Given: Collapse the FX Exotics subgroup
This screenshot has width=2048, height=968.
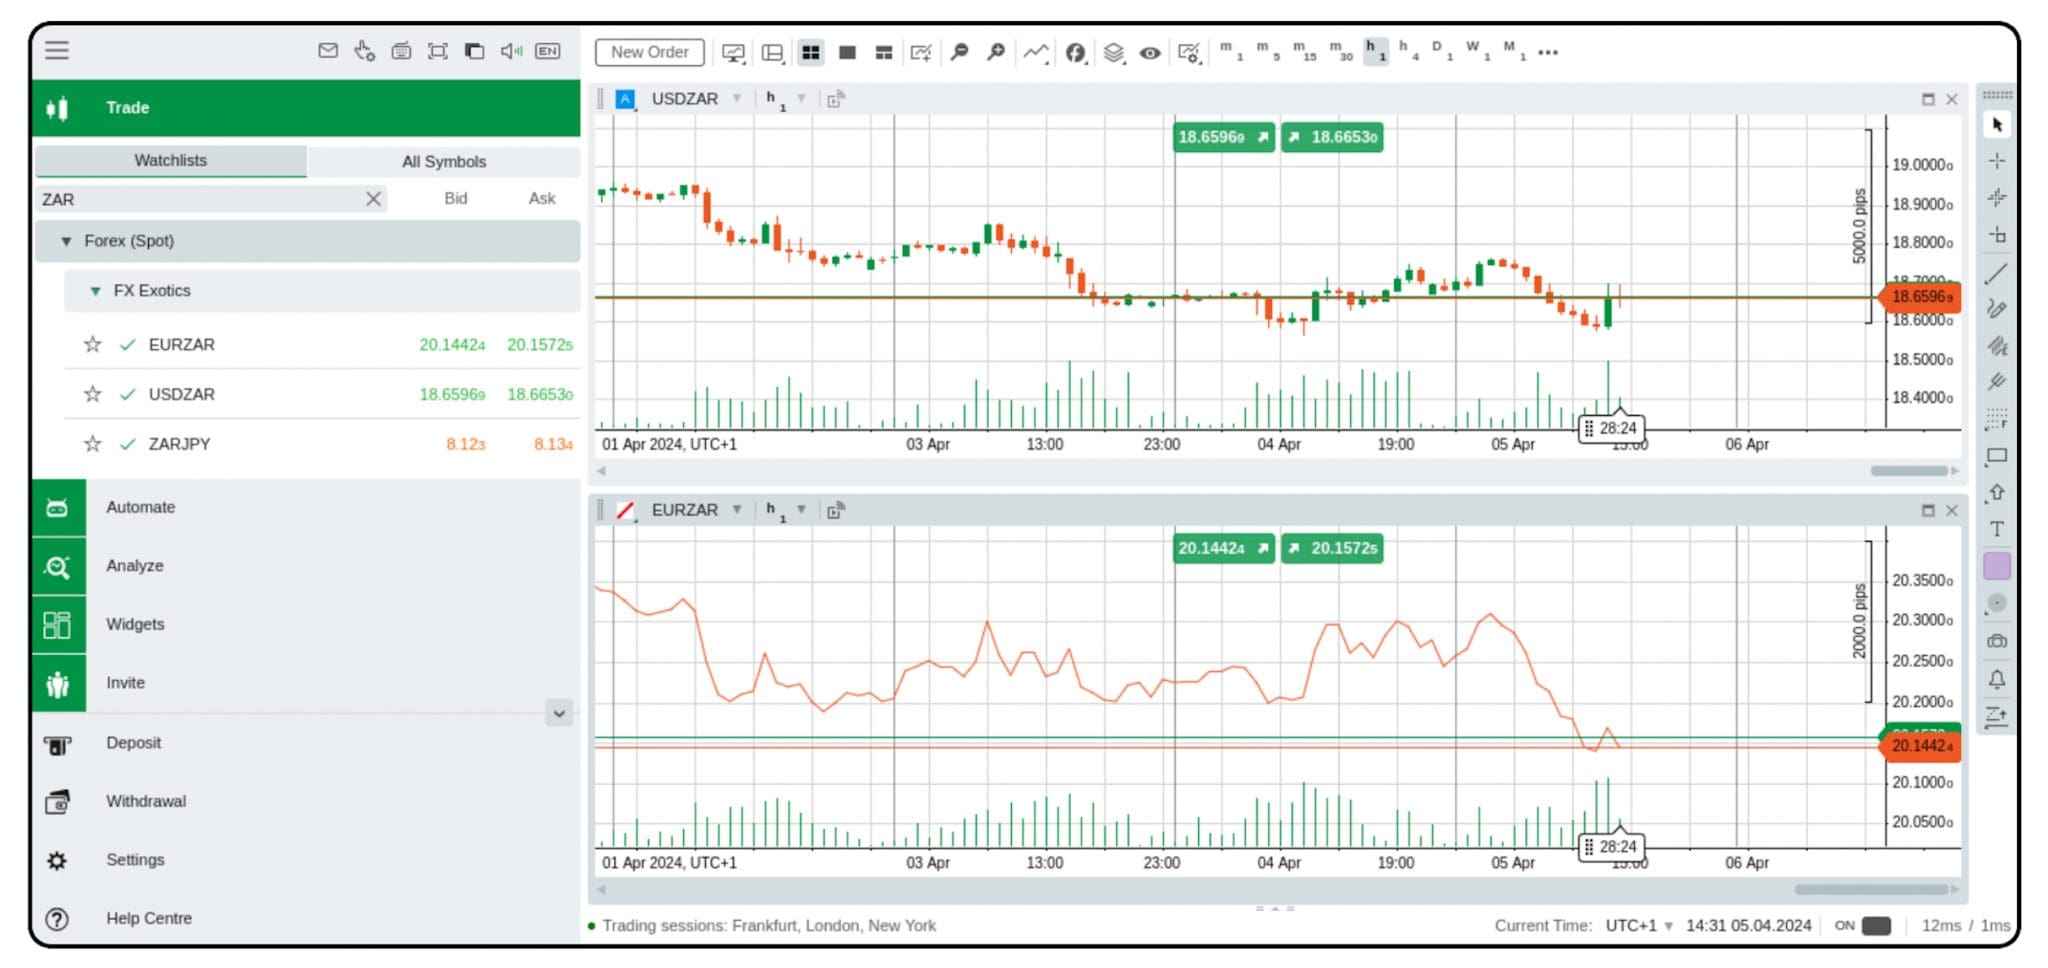Looking at the screenshot, I should tap(95, 291).
